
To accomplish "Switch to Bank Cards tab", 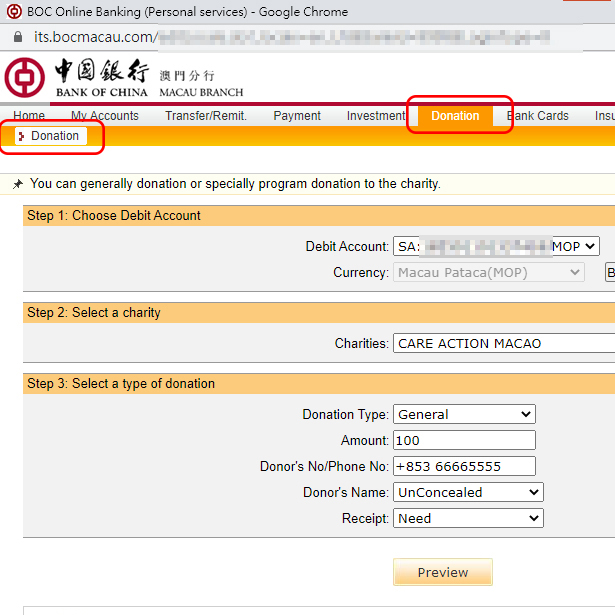I will tap(538, 116).
